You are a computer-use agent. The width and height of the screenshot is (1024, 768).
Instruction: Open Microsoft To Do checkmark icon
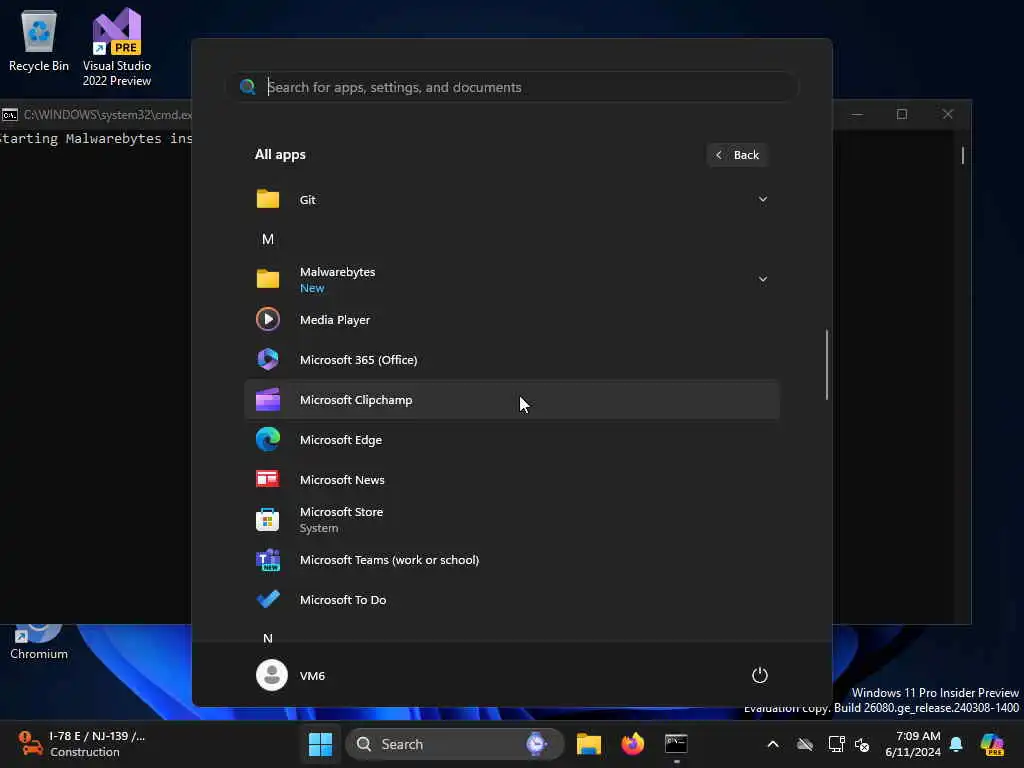coord(268,600)
